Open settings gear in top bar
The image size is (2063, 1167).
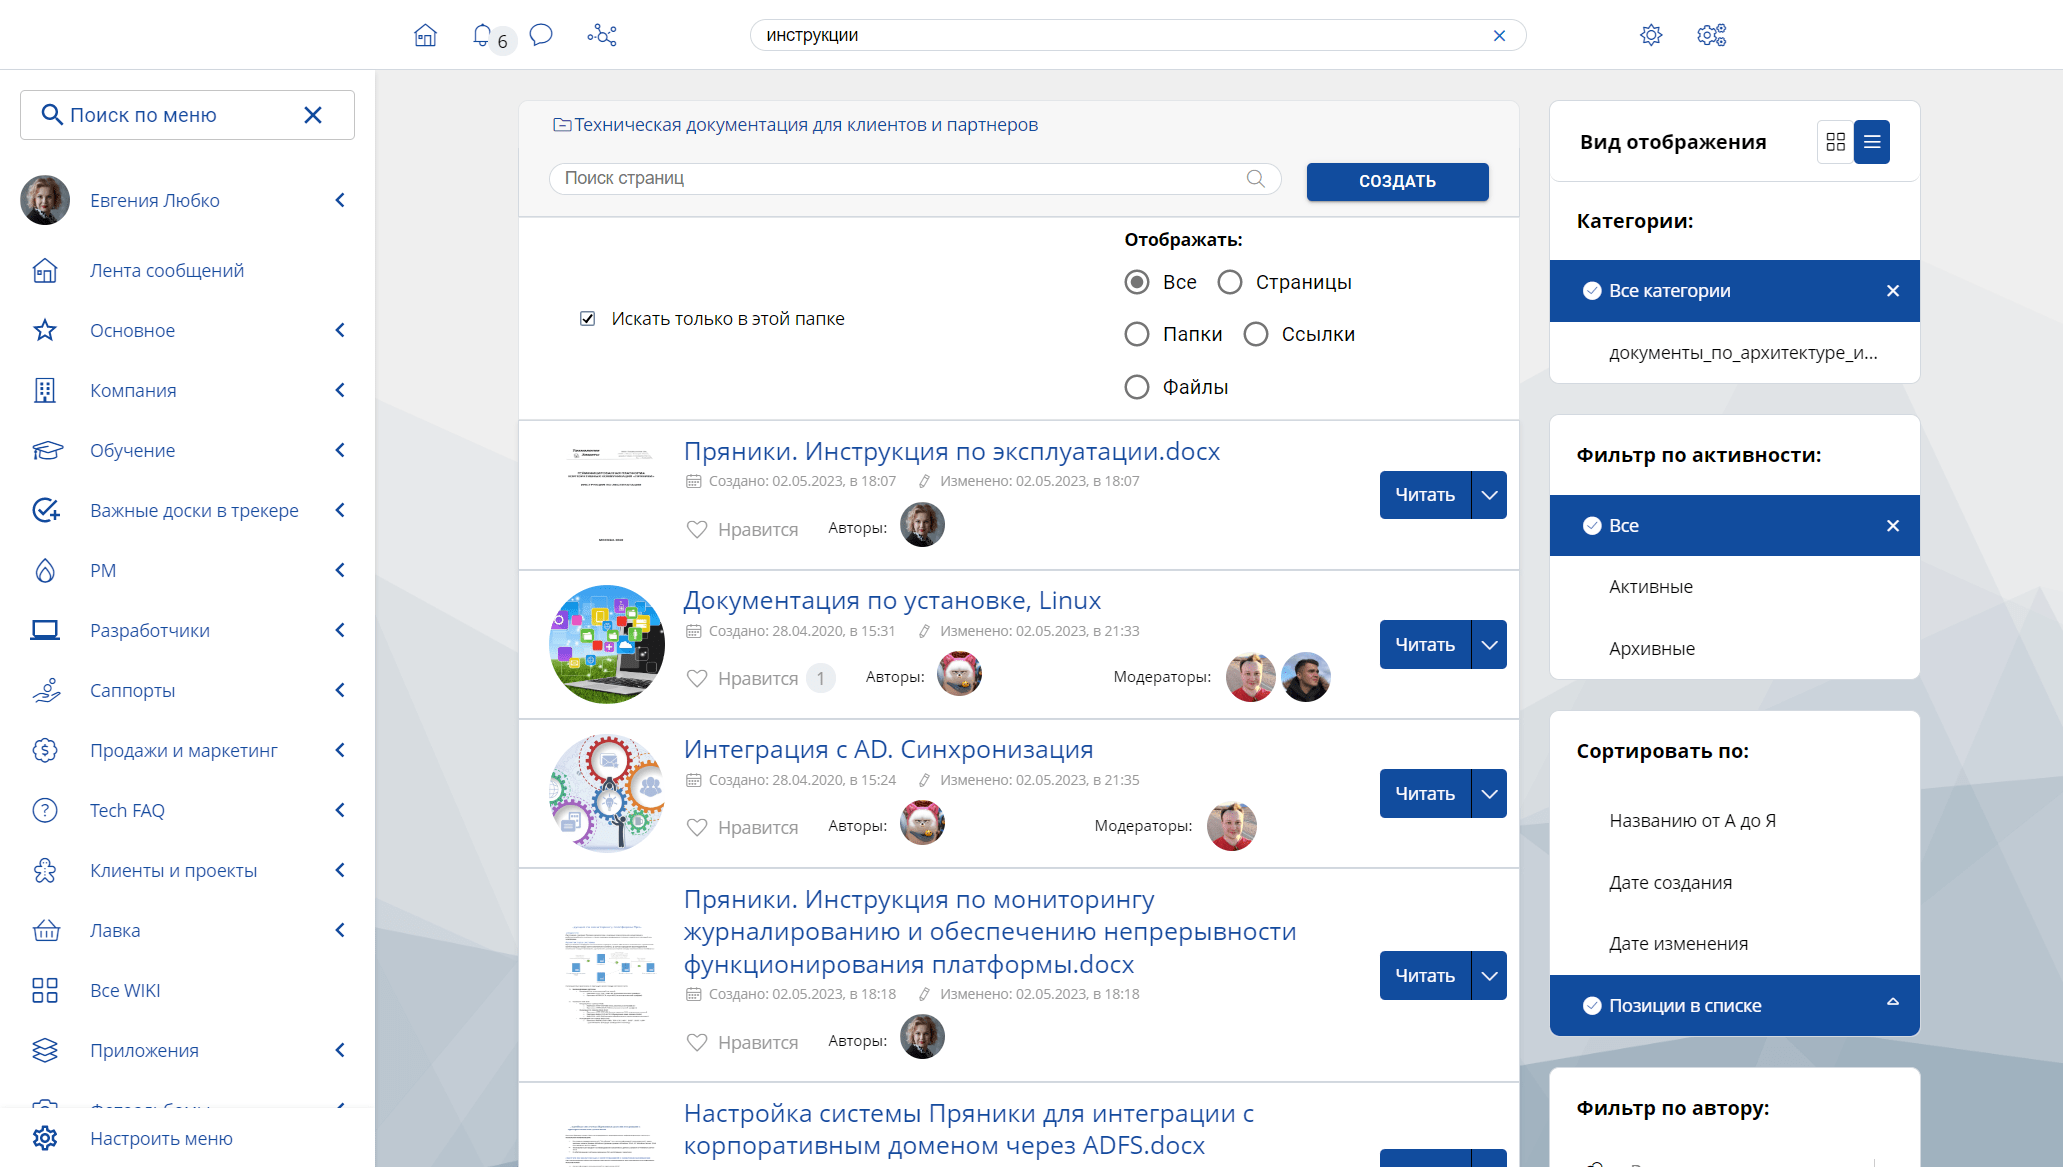pos(1651,35)
